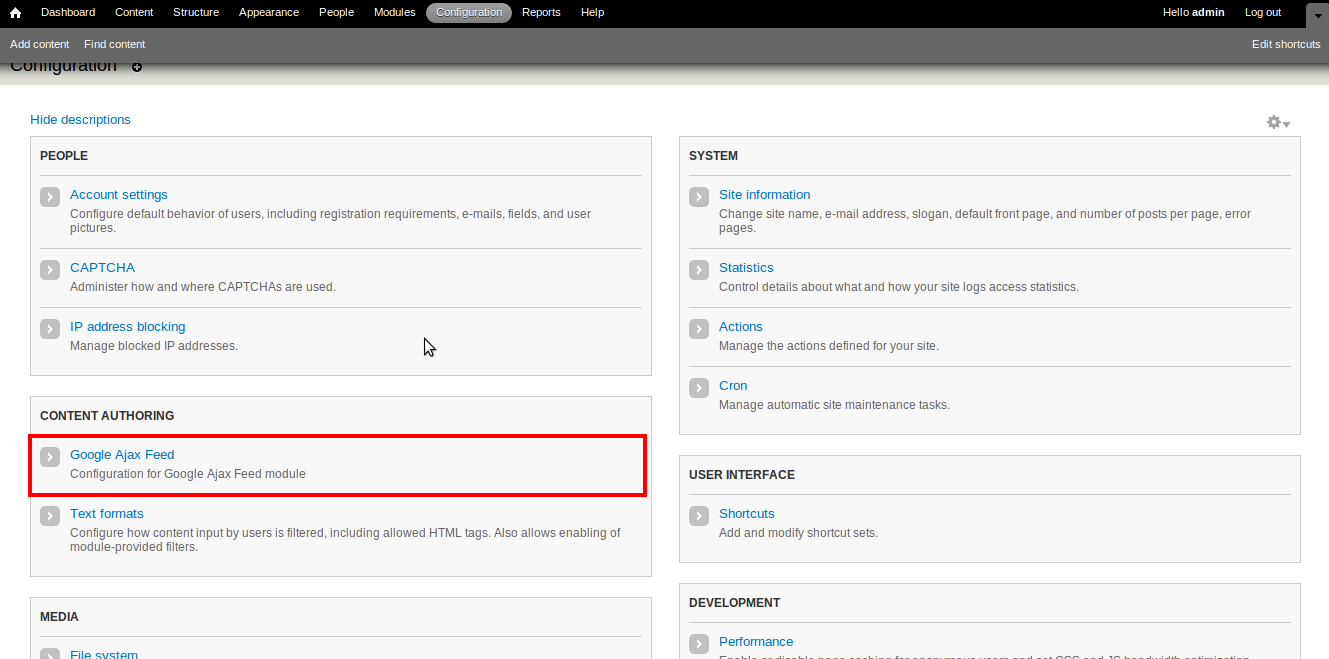Go to the site home via house icon
Screen dimensions: 1329x659
[15, 13]
